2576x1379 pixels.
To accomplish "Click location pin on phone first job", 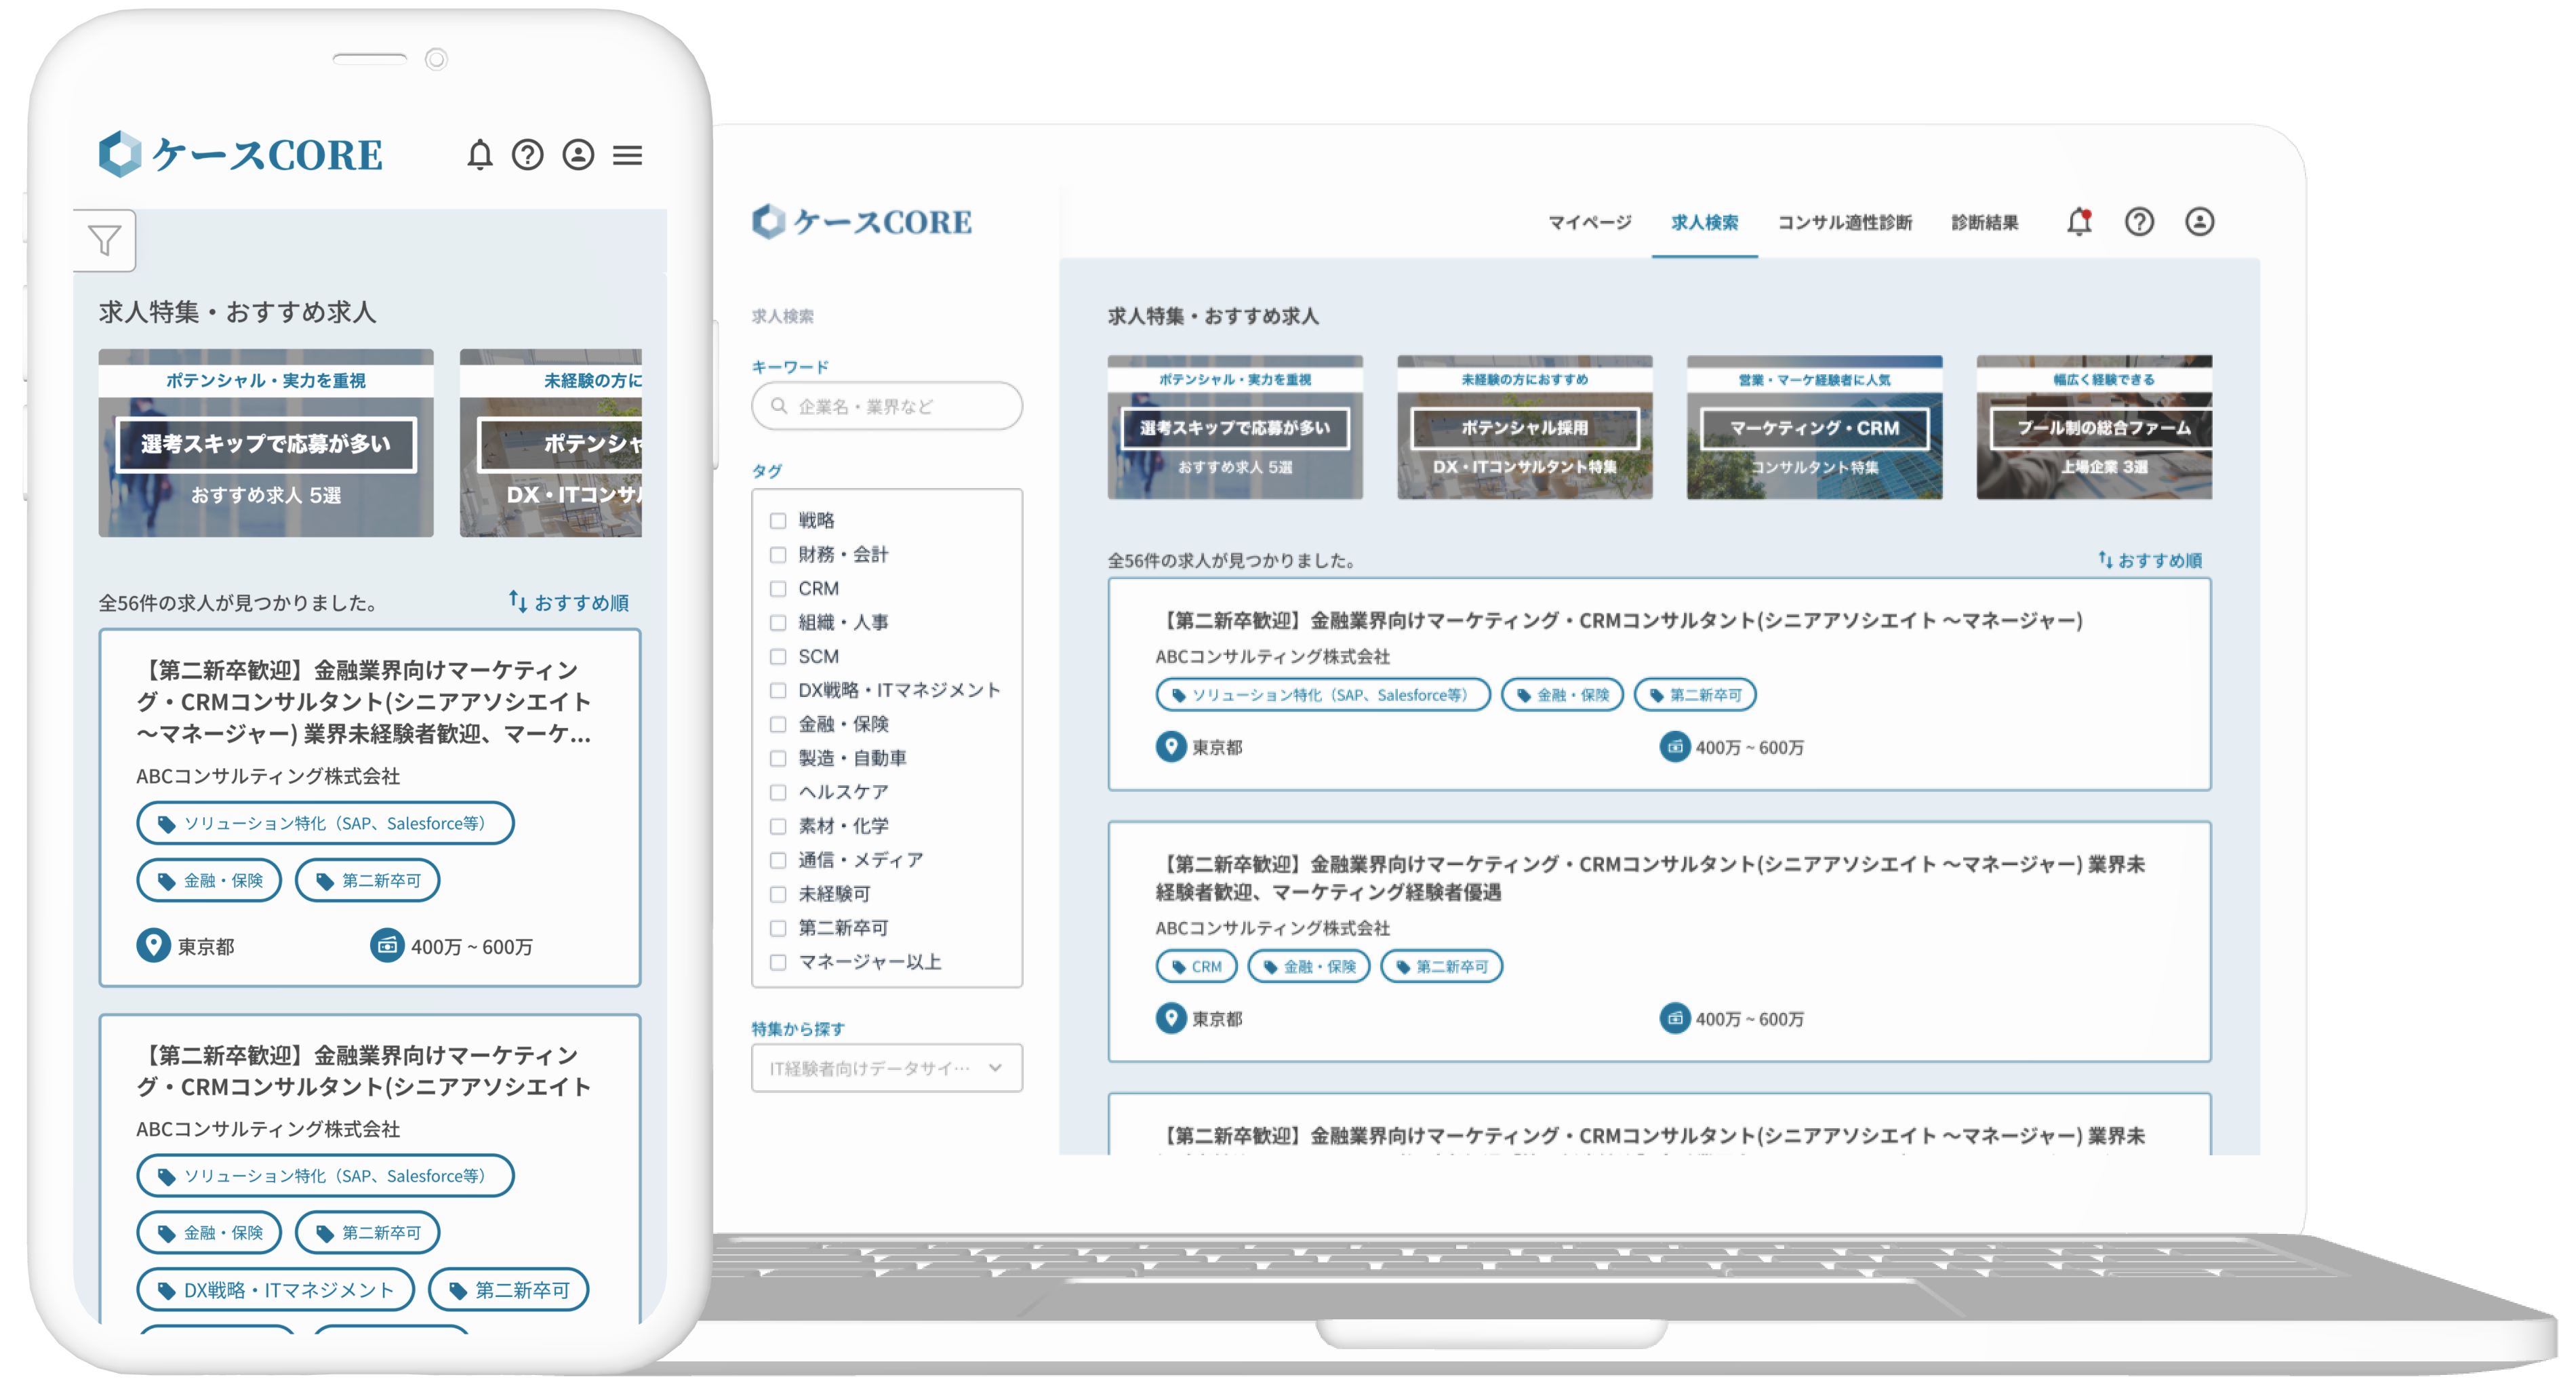I will point(153,945).
